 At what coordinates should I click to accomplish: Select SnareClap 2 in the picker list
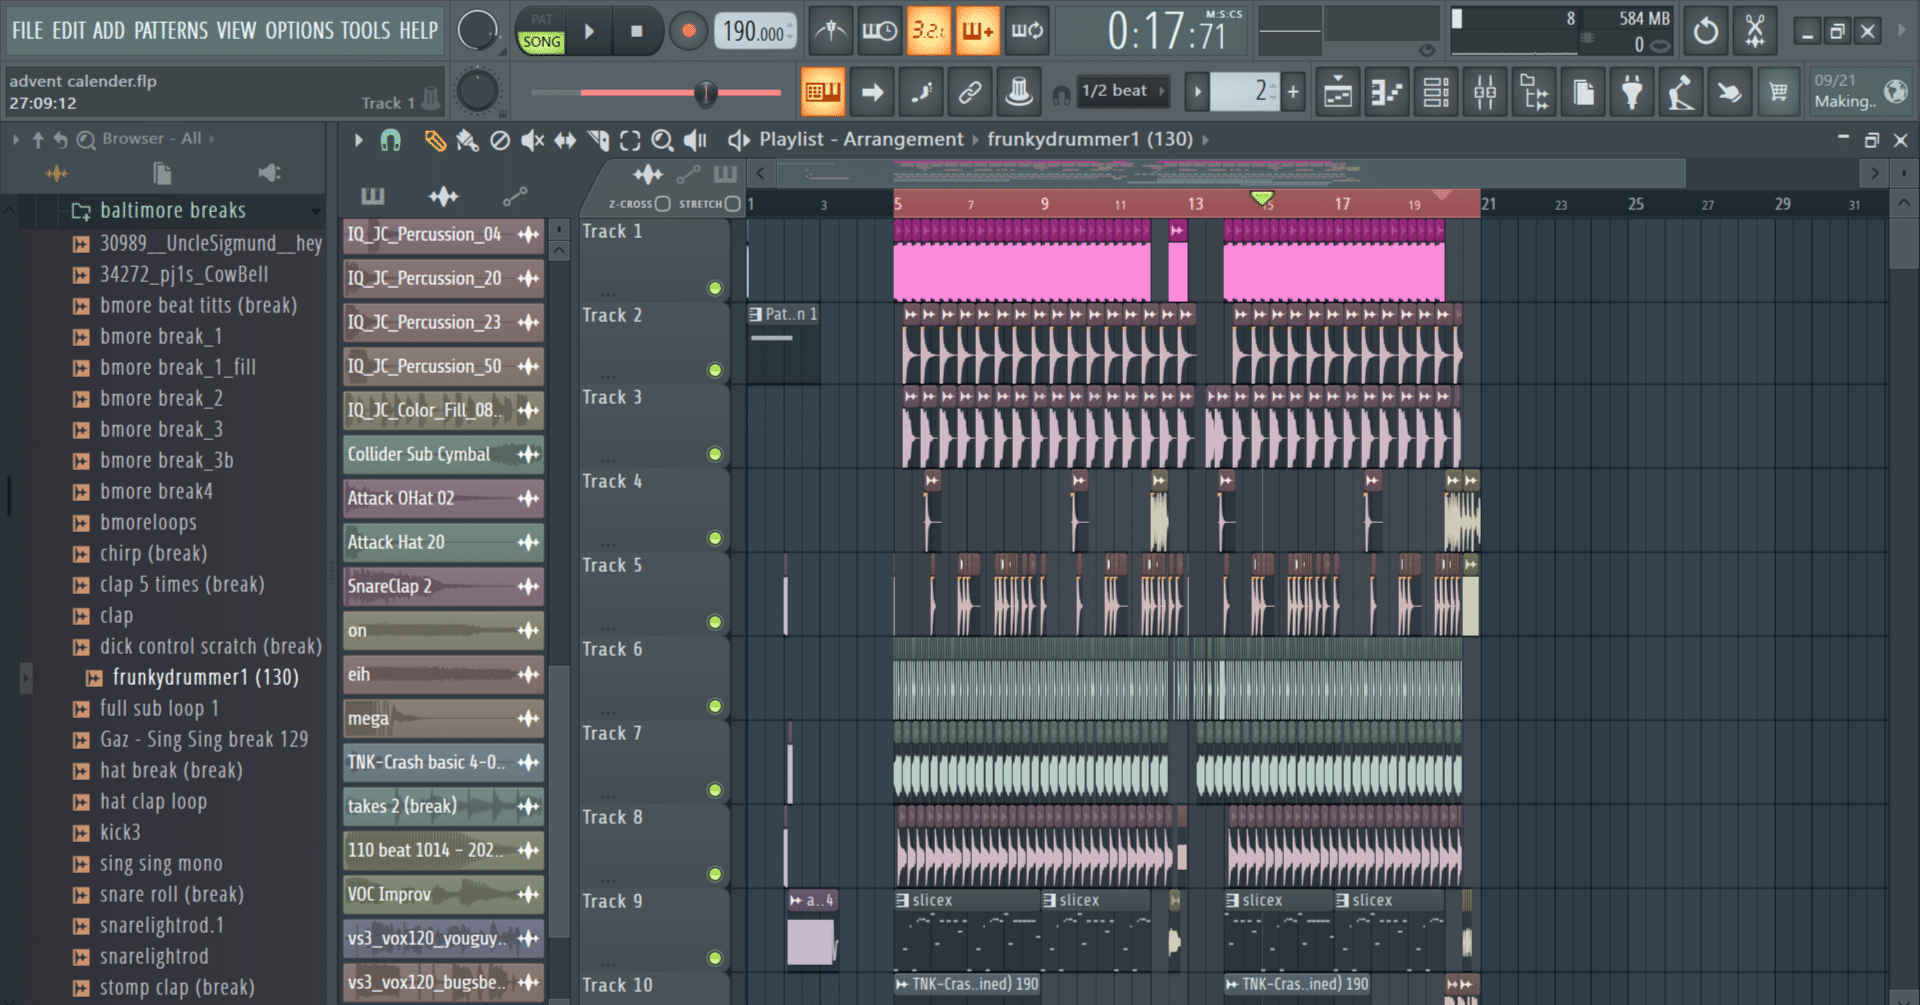(443, 586)
